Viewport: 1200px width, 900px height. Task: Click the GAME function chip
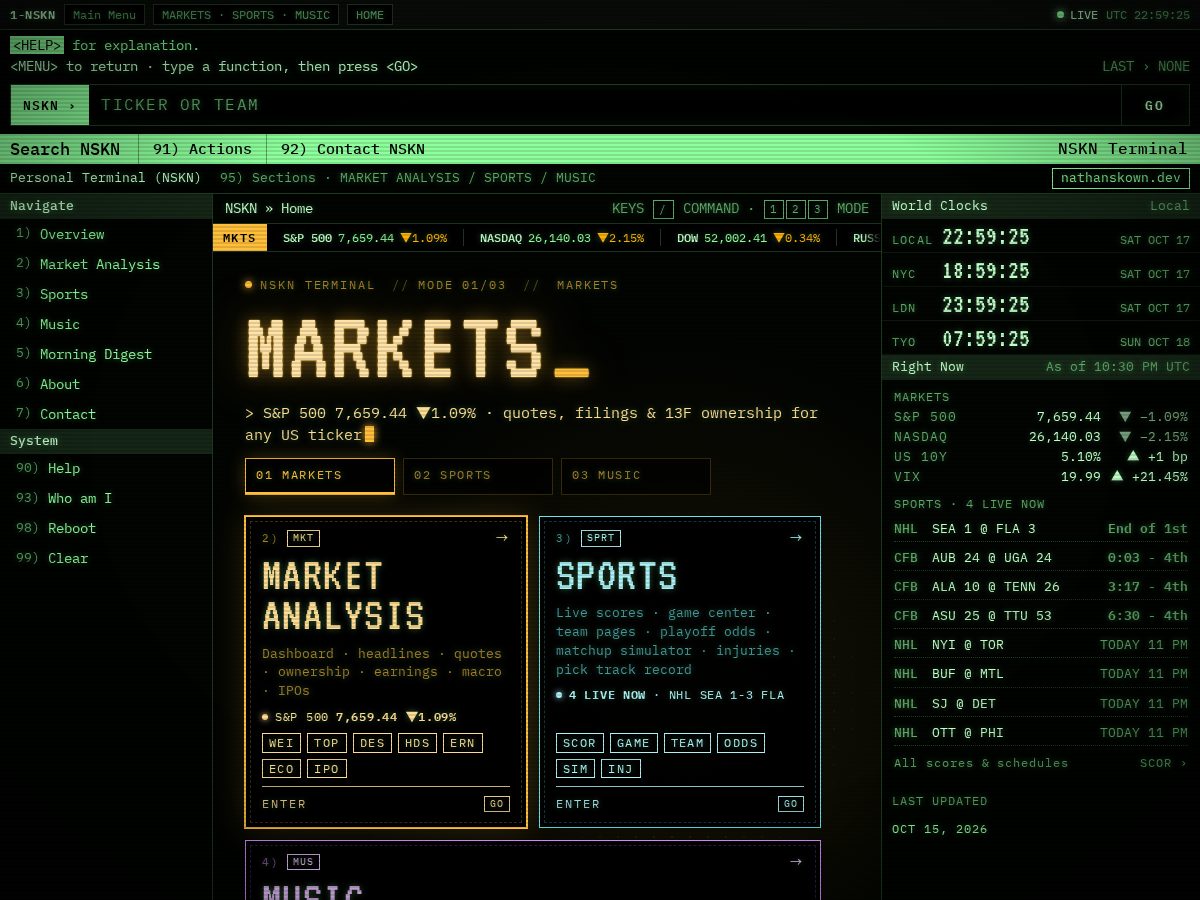tap(634, 743)
